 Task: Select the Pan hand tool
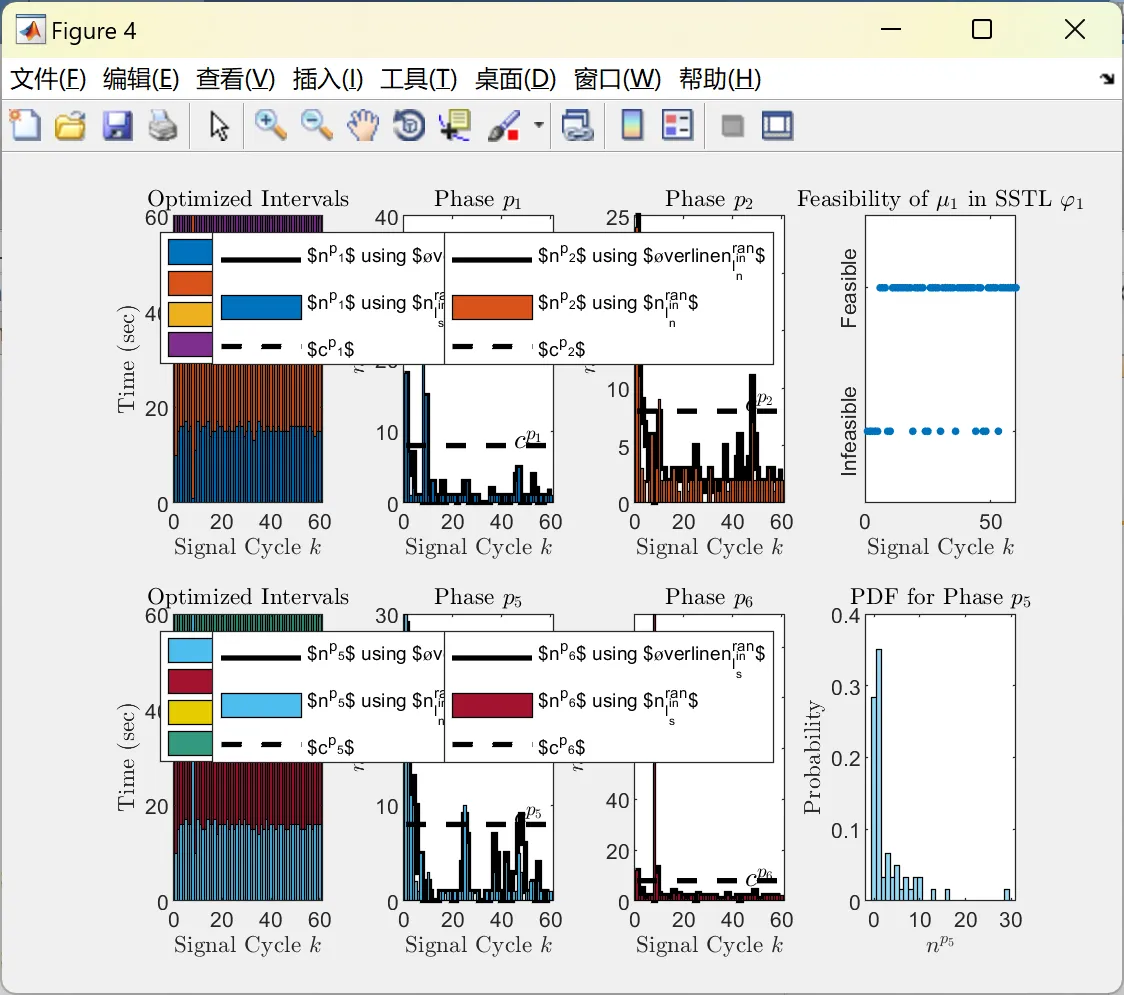(363, 125)
